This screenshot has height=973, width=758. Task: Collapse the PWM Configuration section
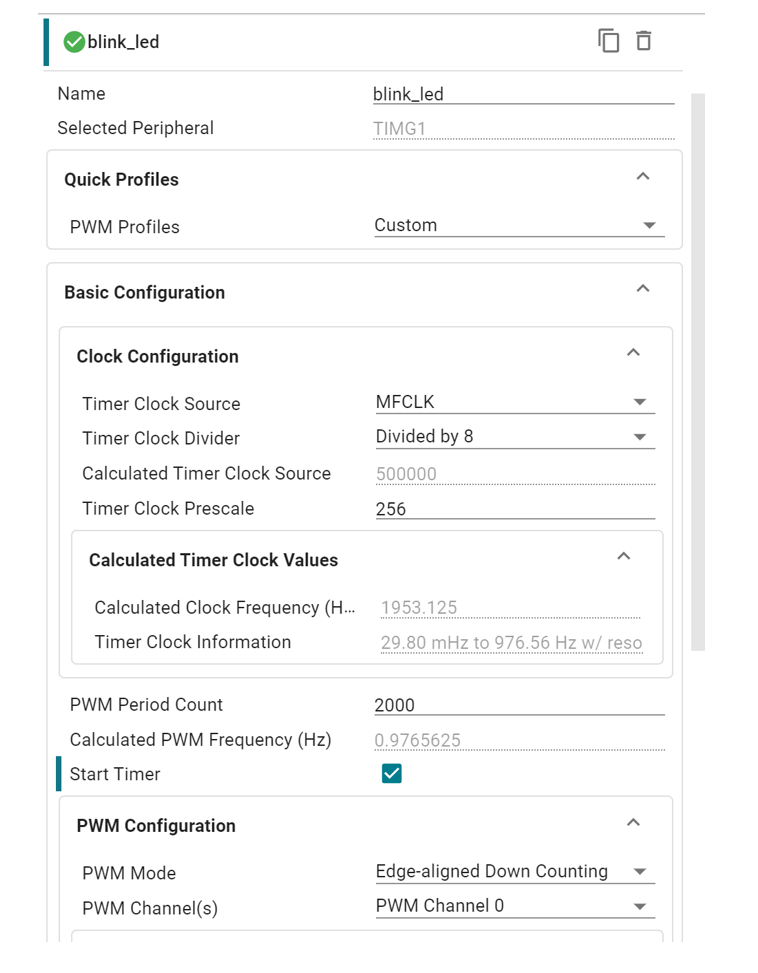point(633,823)
